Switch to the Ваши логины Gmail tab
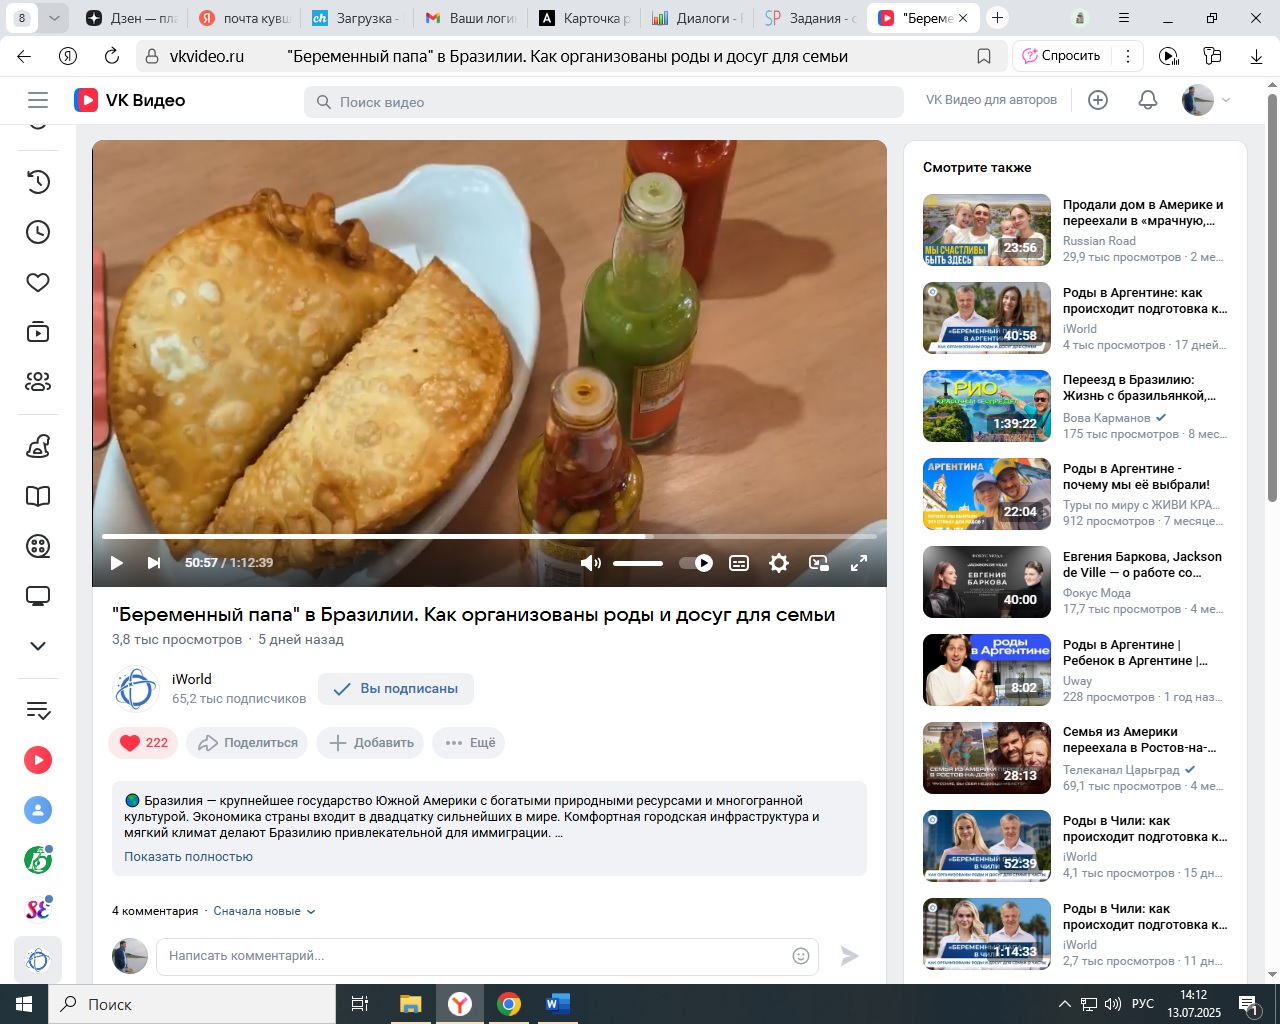The image size is (1280, 1024). [x=470, y=18]
